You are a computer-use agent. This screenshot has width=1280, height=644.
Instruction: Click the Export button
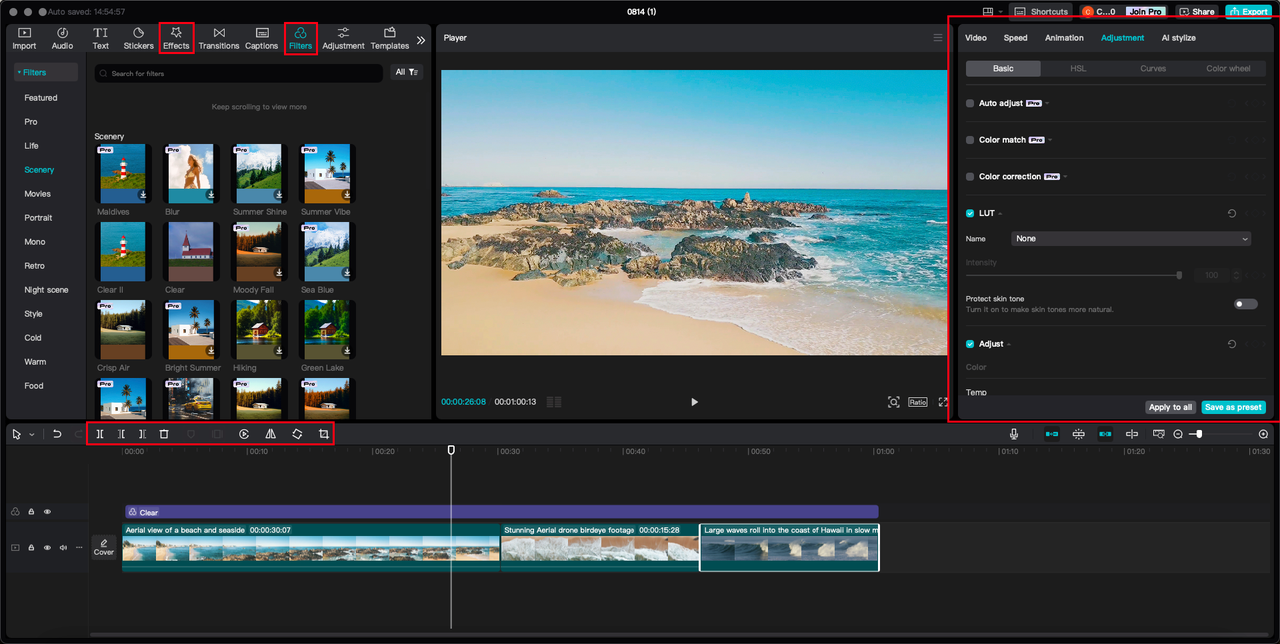(1248, 12)
